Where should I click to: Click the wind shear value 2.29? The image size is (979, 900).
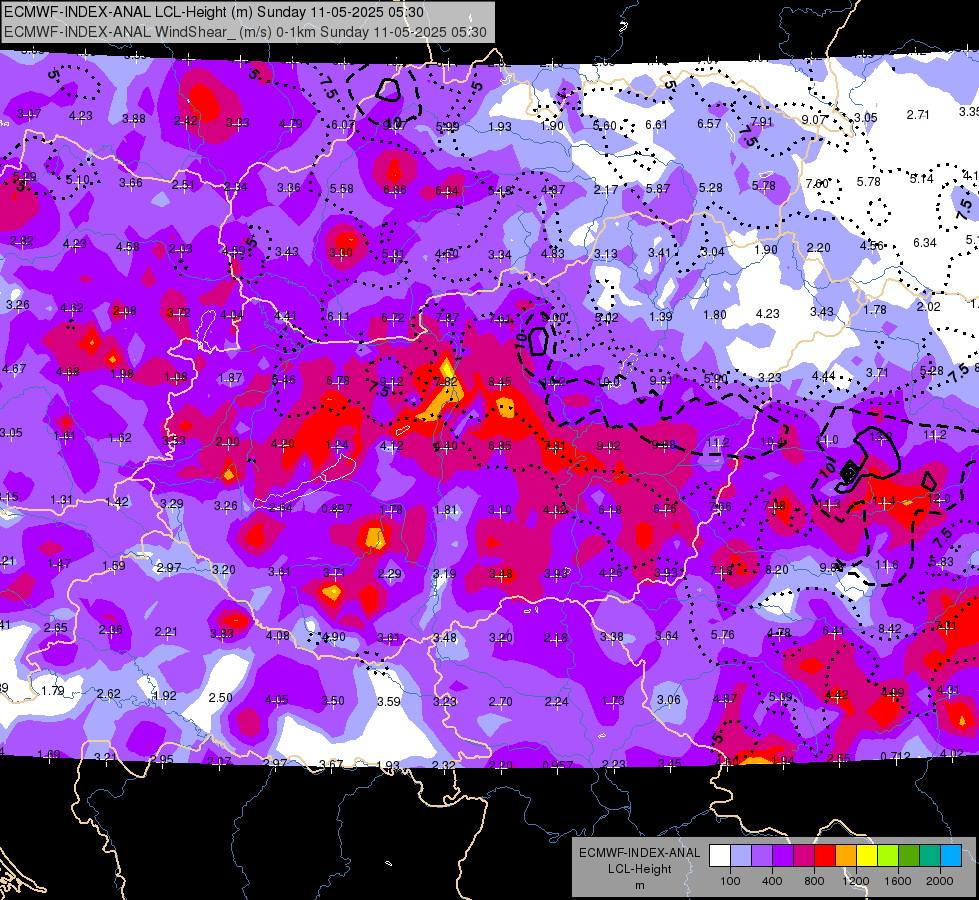pyautogui.click(x=390, y=573)
